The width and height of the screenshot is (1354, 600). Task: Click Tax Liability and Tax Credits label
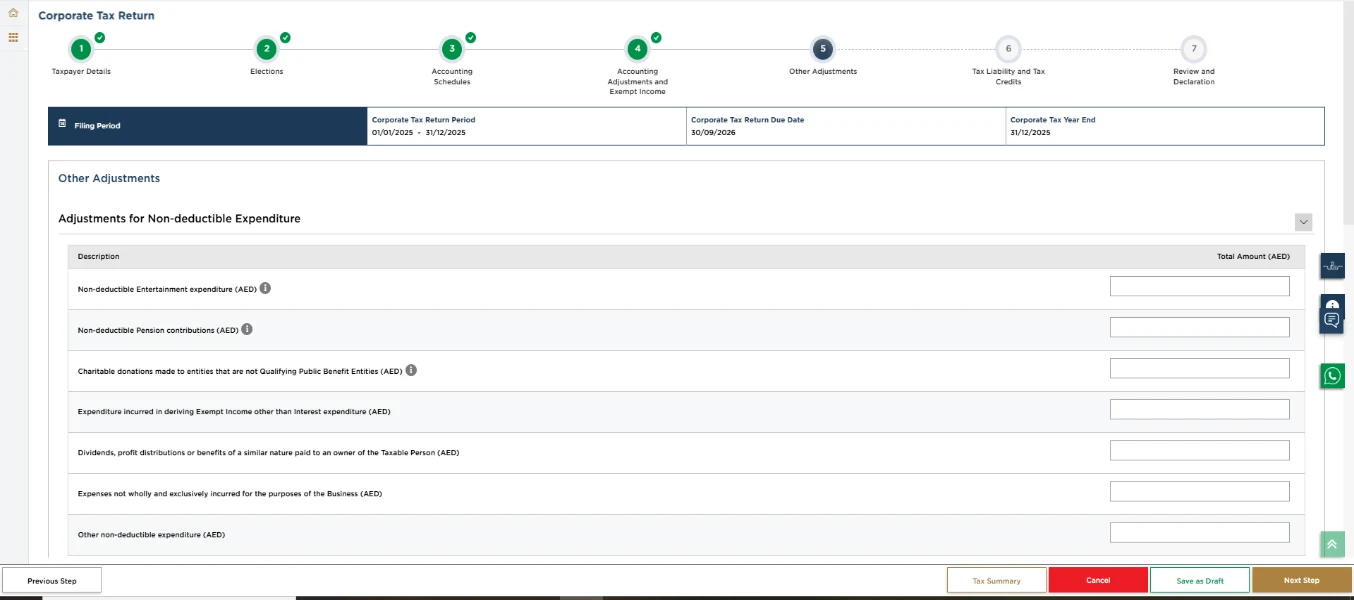click(1008, 77)
